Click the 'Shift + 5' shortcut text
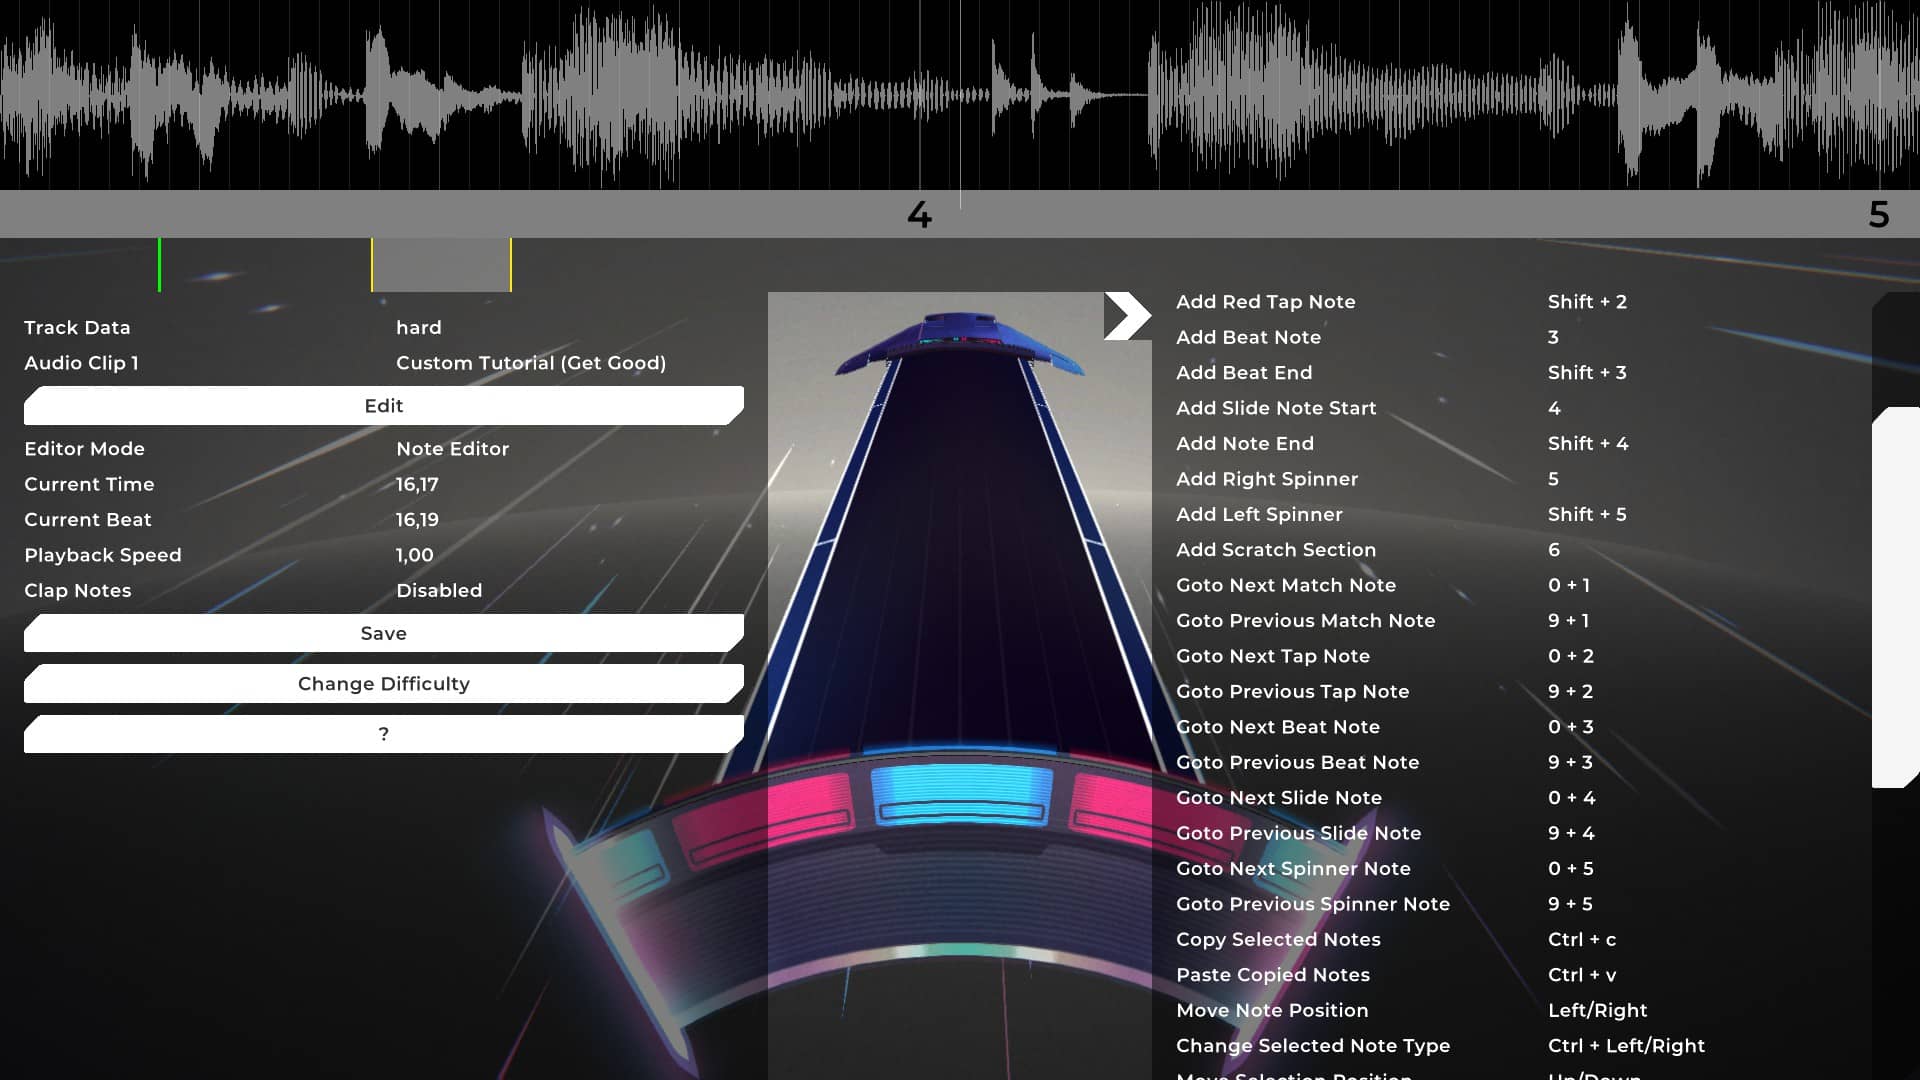Image resolution: width=1920 pixels, height=1080 pixels. click(x=1587, y=515)
